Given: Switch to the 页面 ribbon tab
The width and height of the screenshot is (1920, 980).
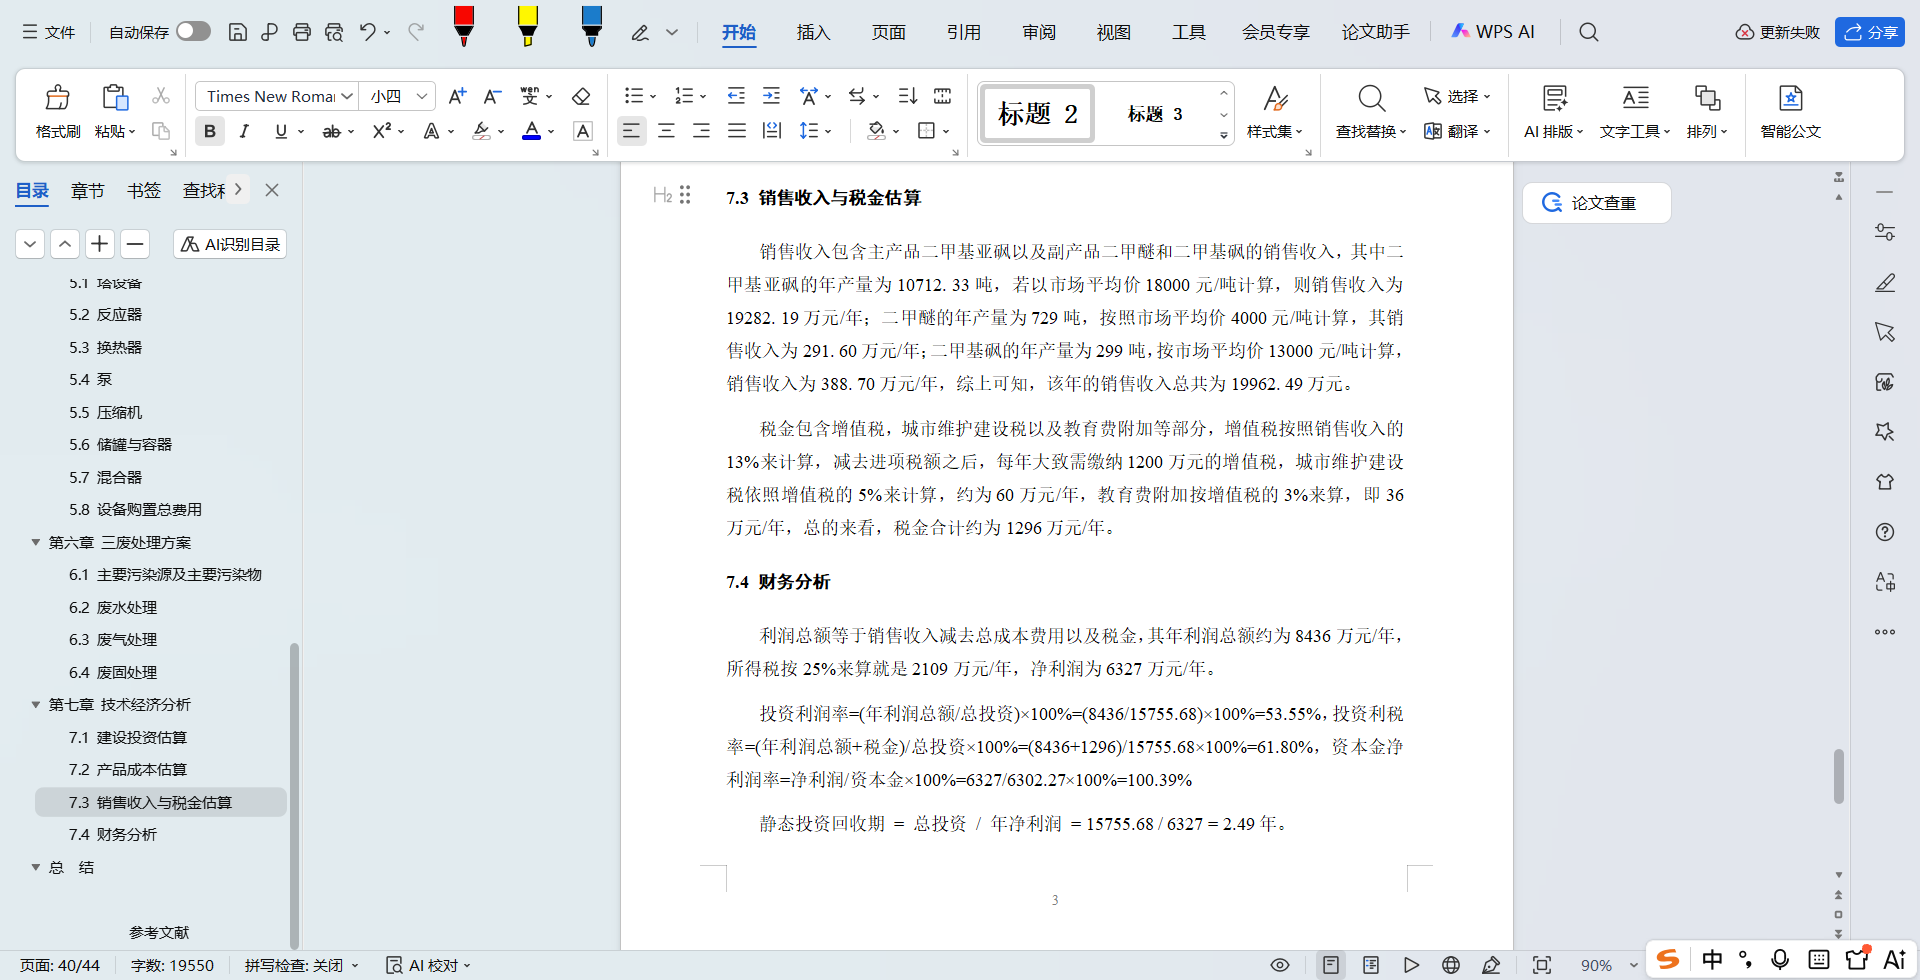Looking at the screenshot, I should (888, 32).
